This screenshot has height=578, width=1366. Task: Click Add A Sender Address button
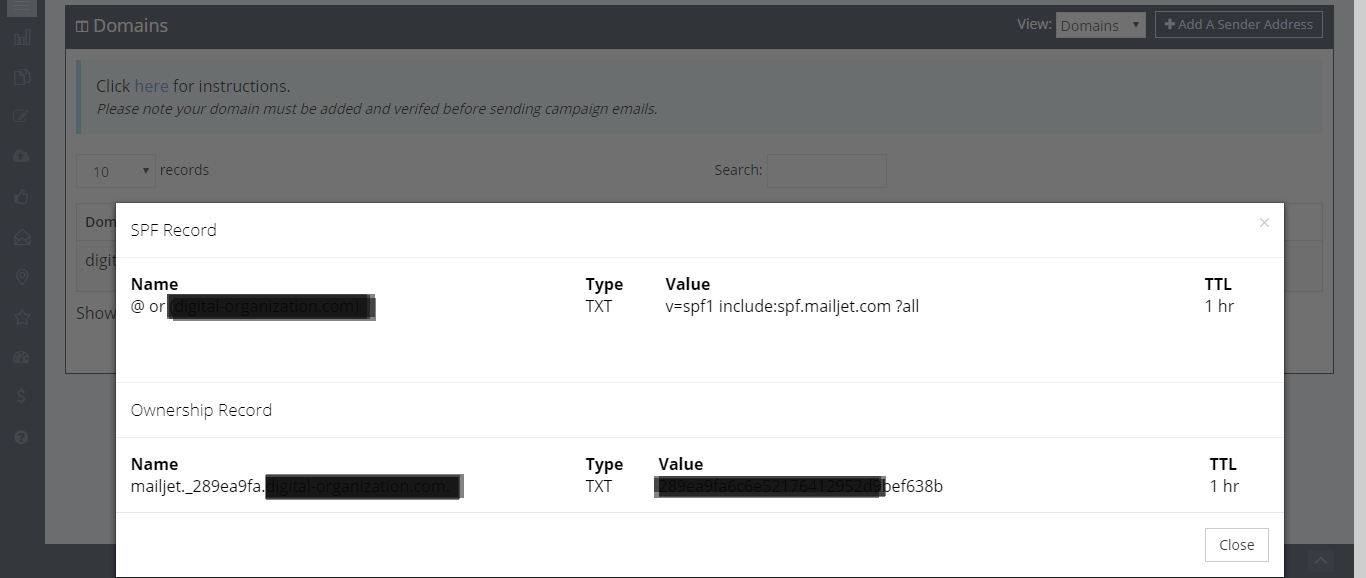(1238, 25)
